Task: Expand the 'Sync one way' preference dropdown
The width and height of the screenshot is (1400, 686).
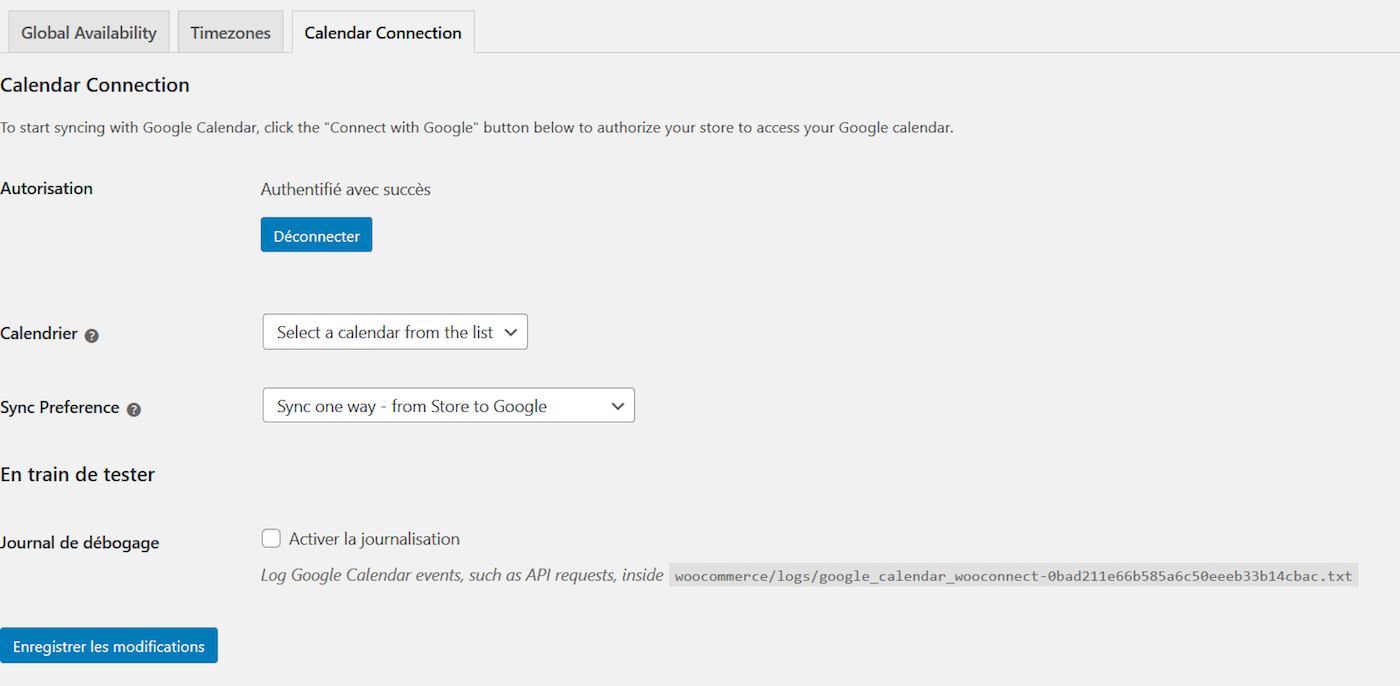Action: click(x=448, y=406)
